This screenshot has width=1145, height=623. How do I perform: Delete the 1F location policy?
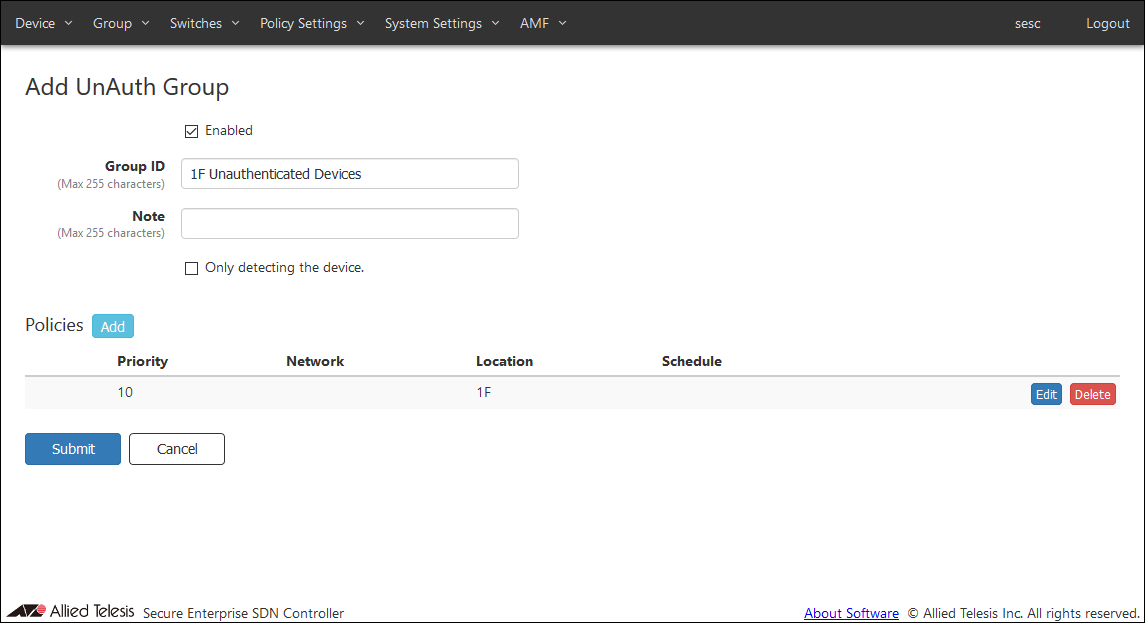[1092, 394]
